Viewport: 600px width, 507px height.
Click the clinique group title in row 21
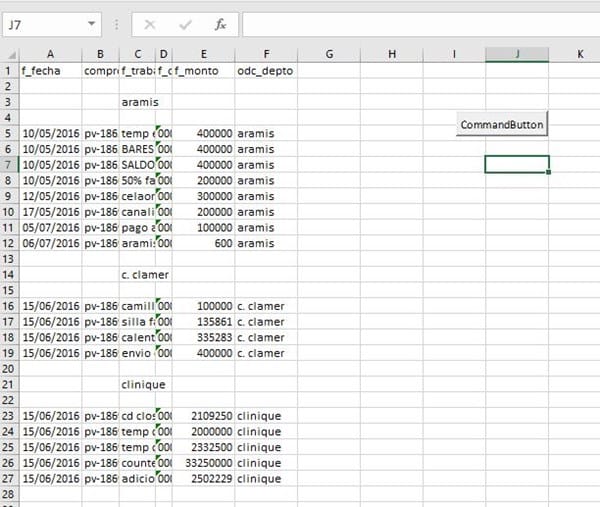tap(143, 385)
